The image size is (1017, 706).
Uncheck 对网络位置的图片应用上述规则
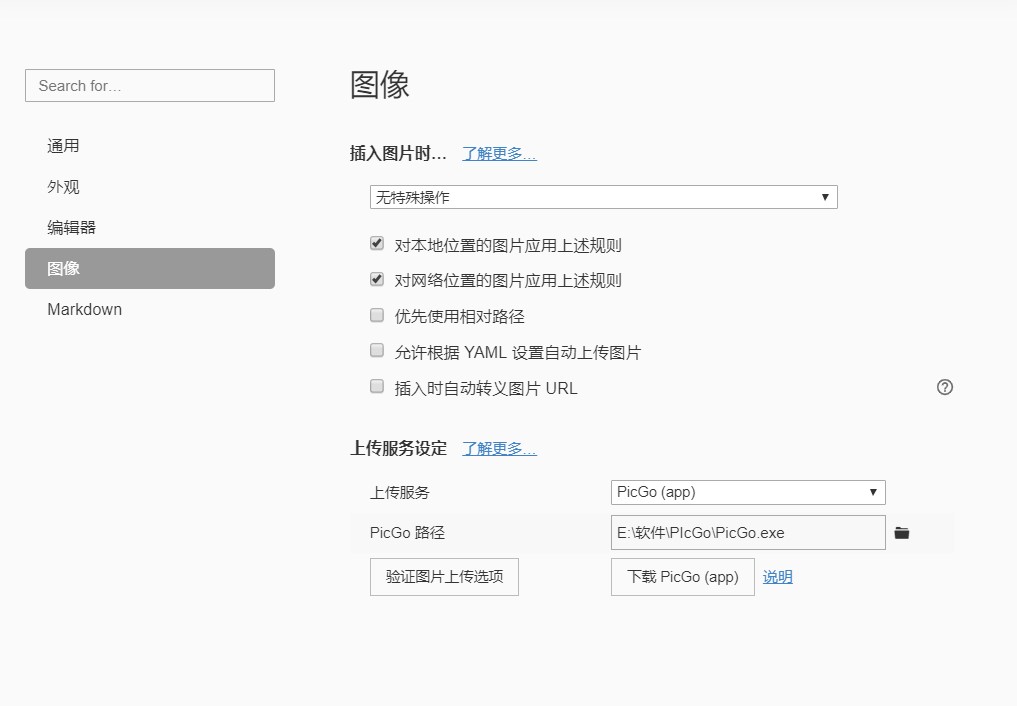[x=377, y=279]
